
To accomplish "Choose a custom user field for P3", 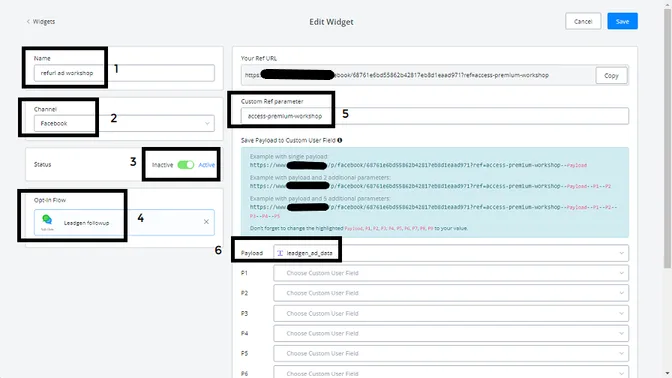I will click(451, 313).
